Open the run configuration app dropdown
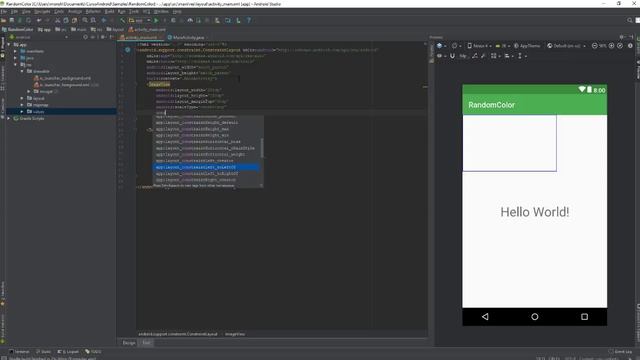The image size is (640, 360). [x=140, y=20]
